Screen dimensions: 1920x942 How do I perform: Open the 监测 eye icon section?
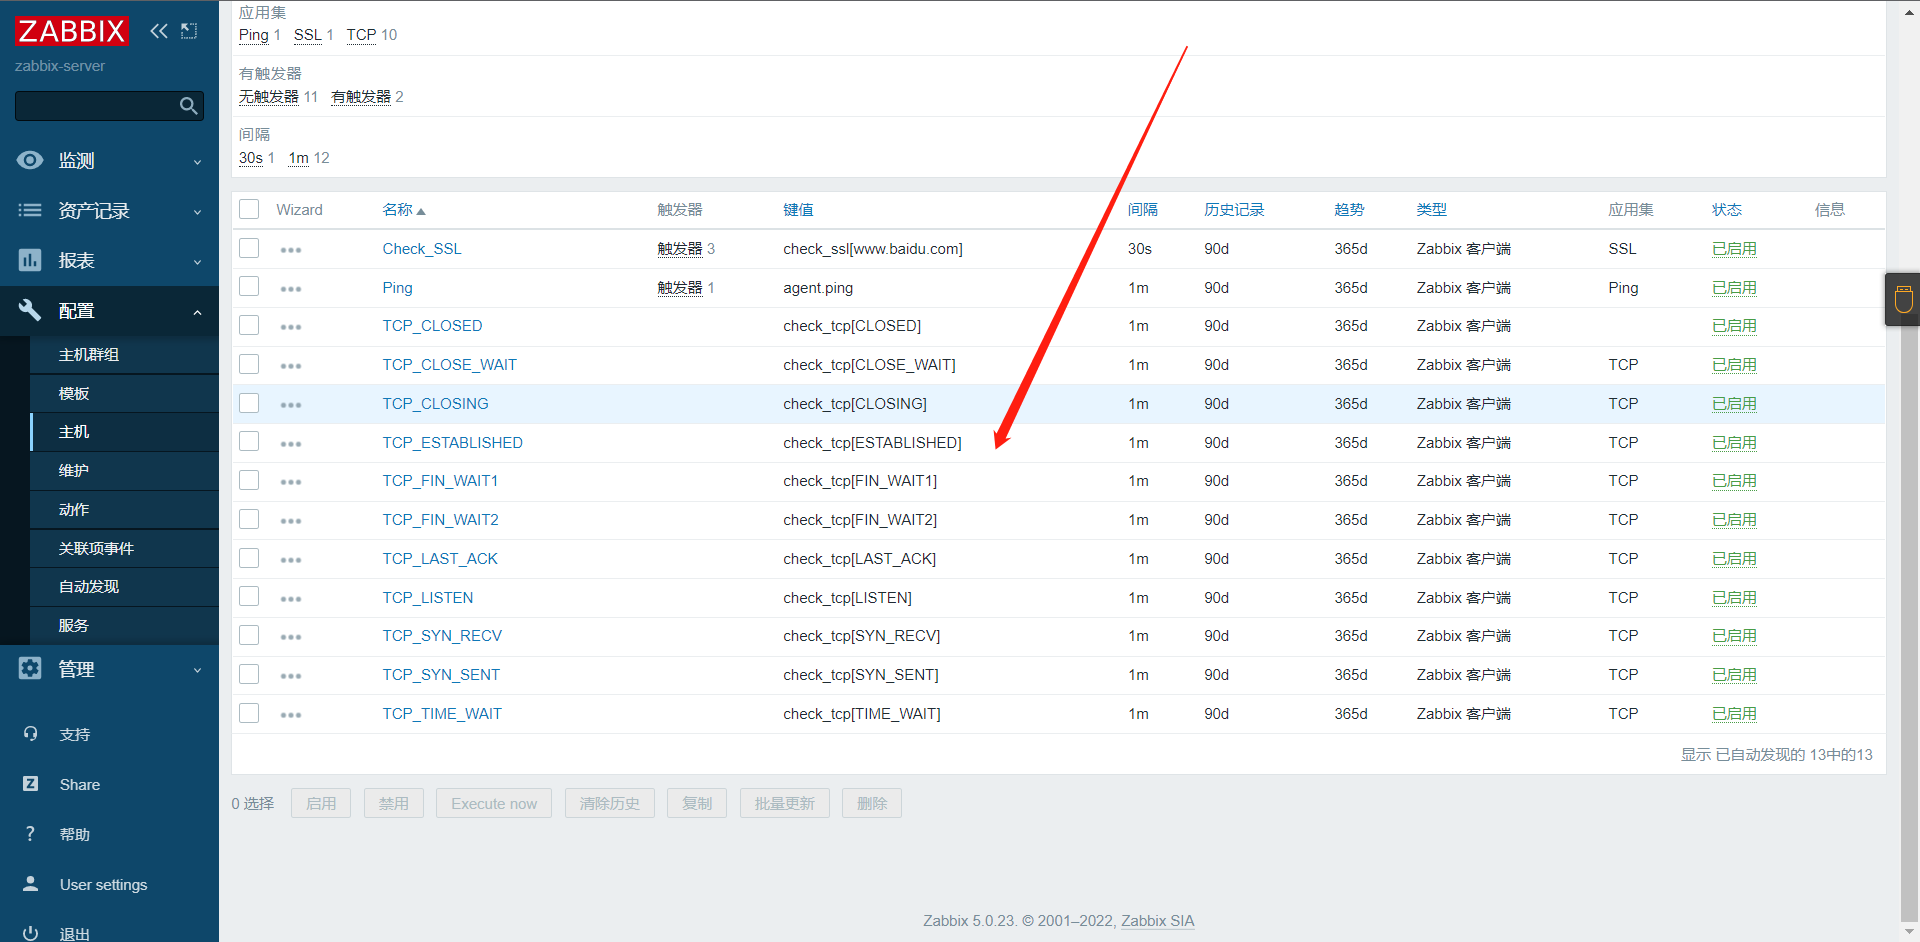pos(30,160)
